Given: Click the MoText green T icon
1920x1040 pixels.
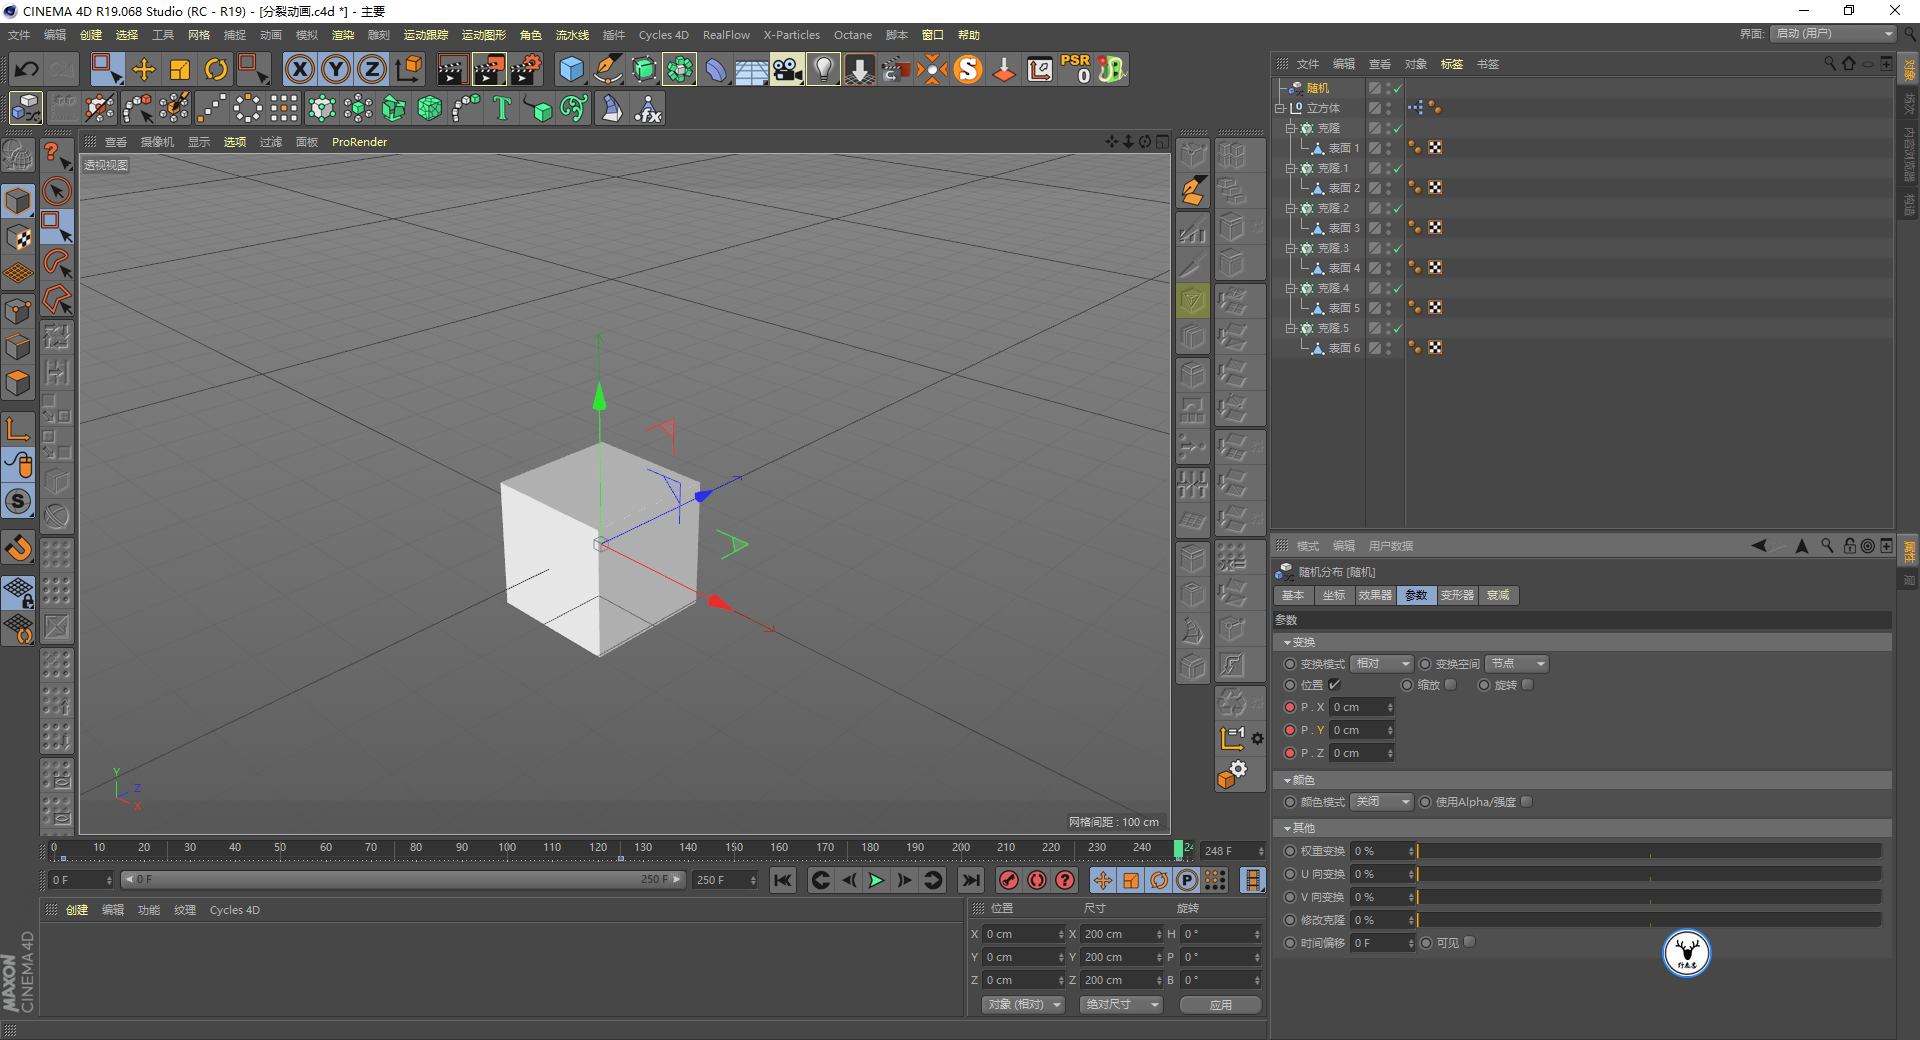Looking at the screenshot, I should tap(502, 108).
